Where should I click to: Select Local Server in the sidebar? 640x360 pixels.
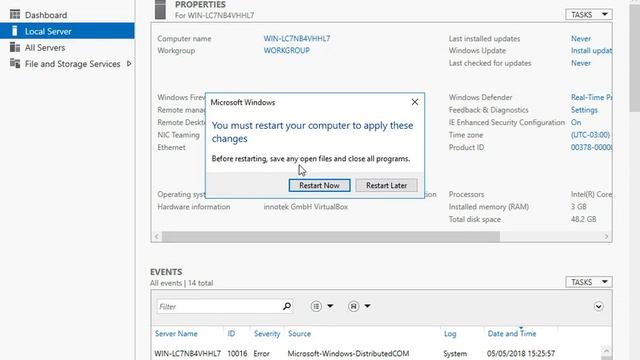pos(67,31)
